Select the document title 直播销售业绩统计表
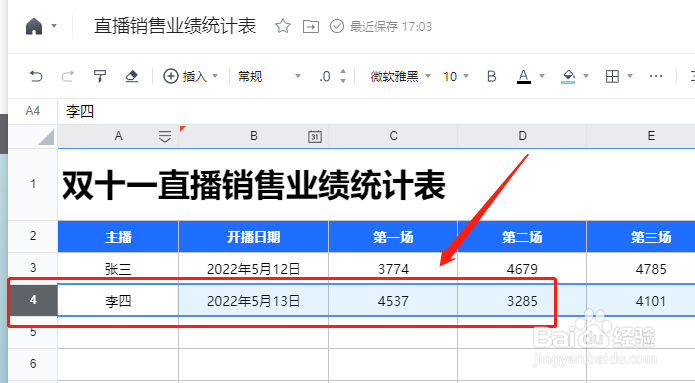The height and width of the screenshot is (383, 695). coord(175,26)
